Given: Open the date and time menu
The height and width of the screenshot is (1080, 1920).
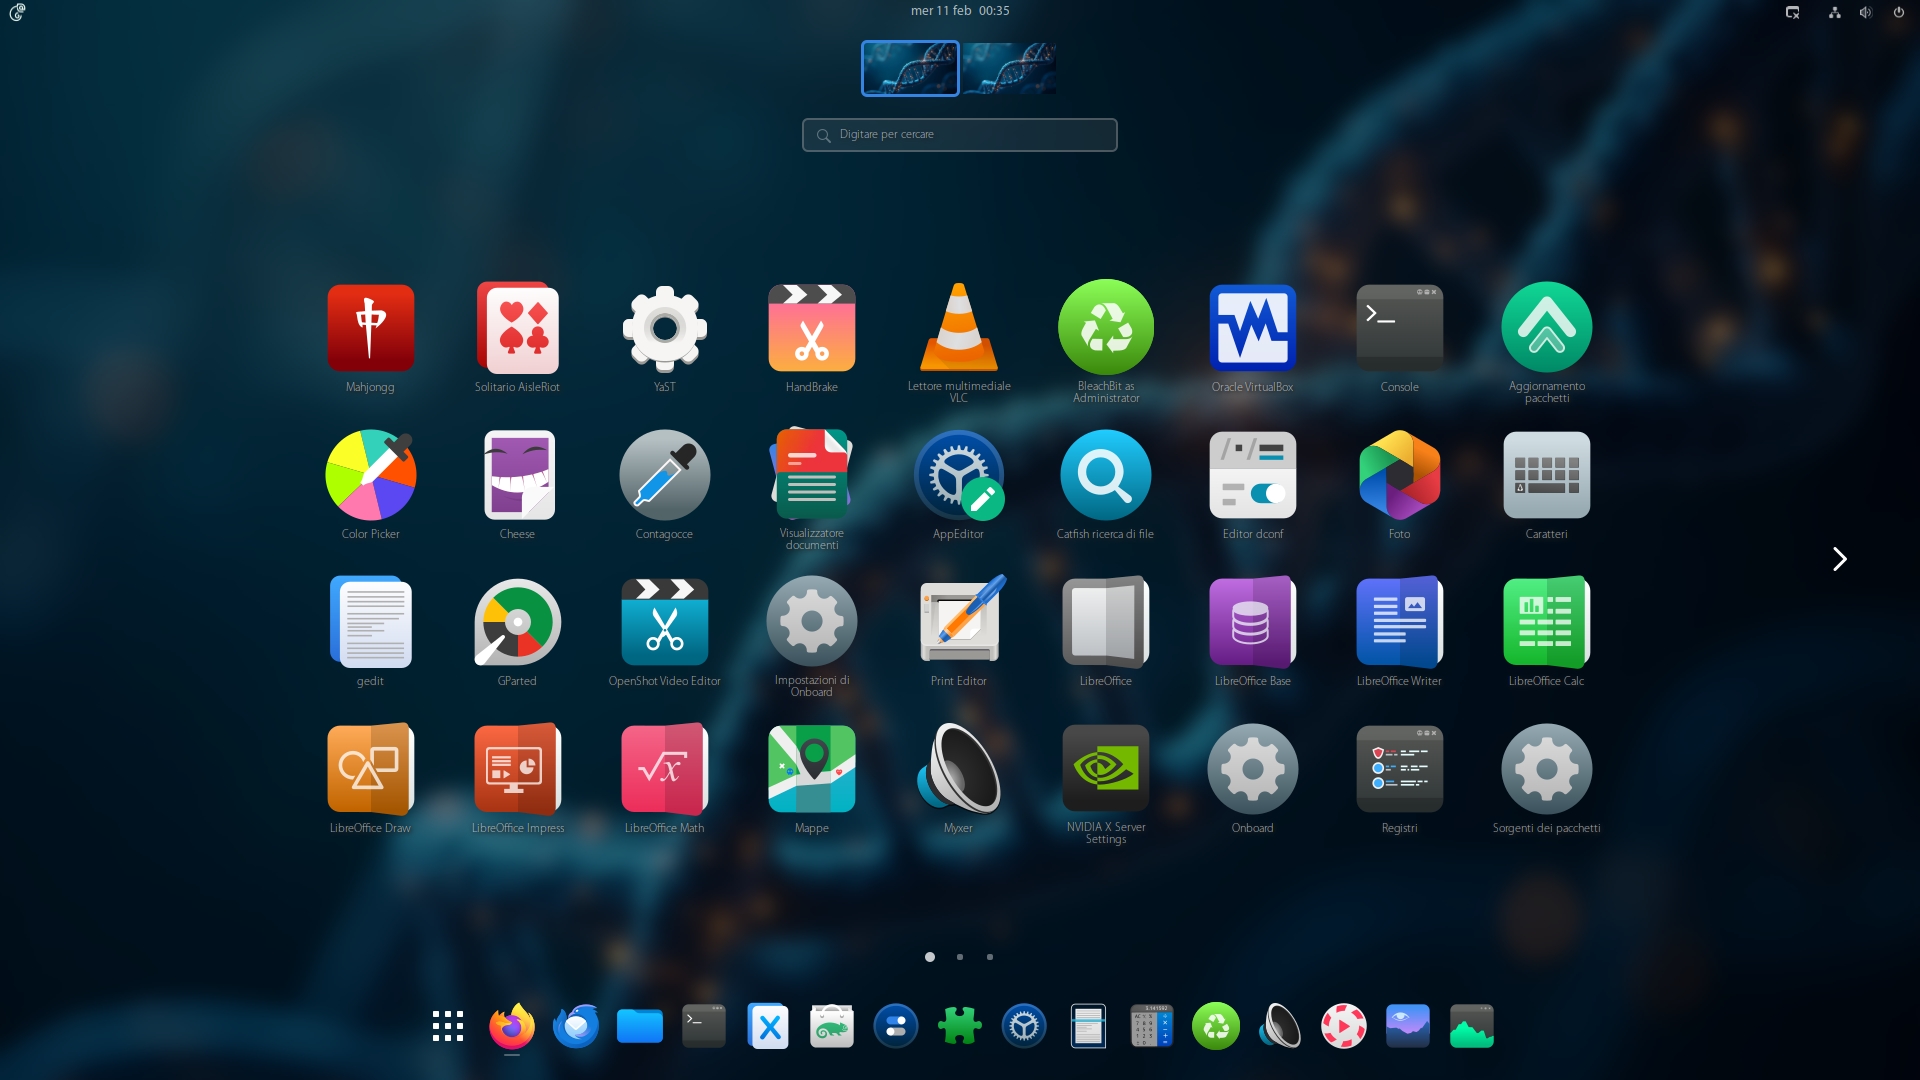Looking at the screenshot, I should 960,11.
